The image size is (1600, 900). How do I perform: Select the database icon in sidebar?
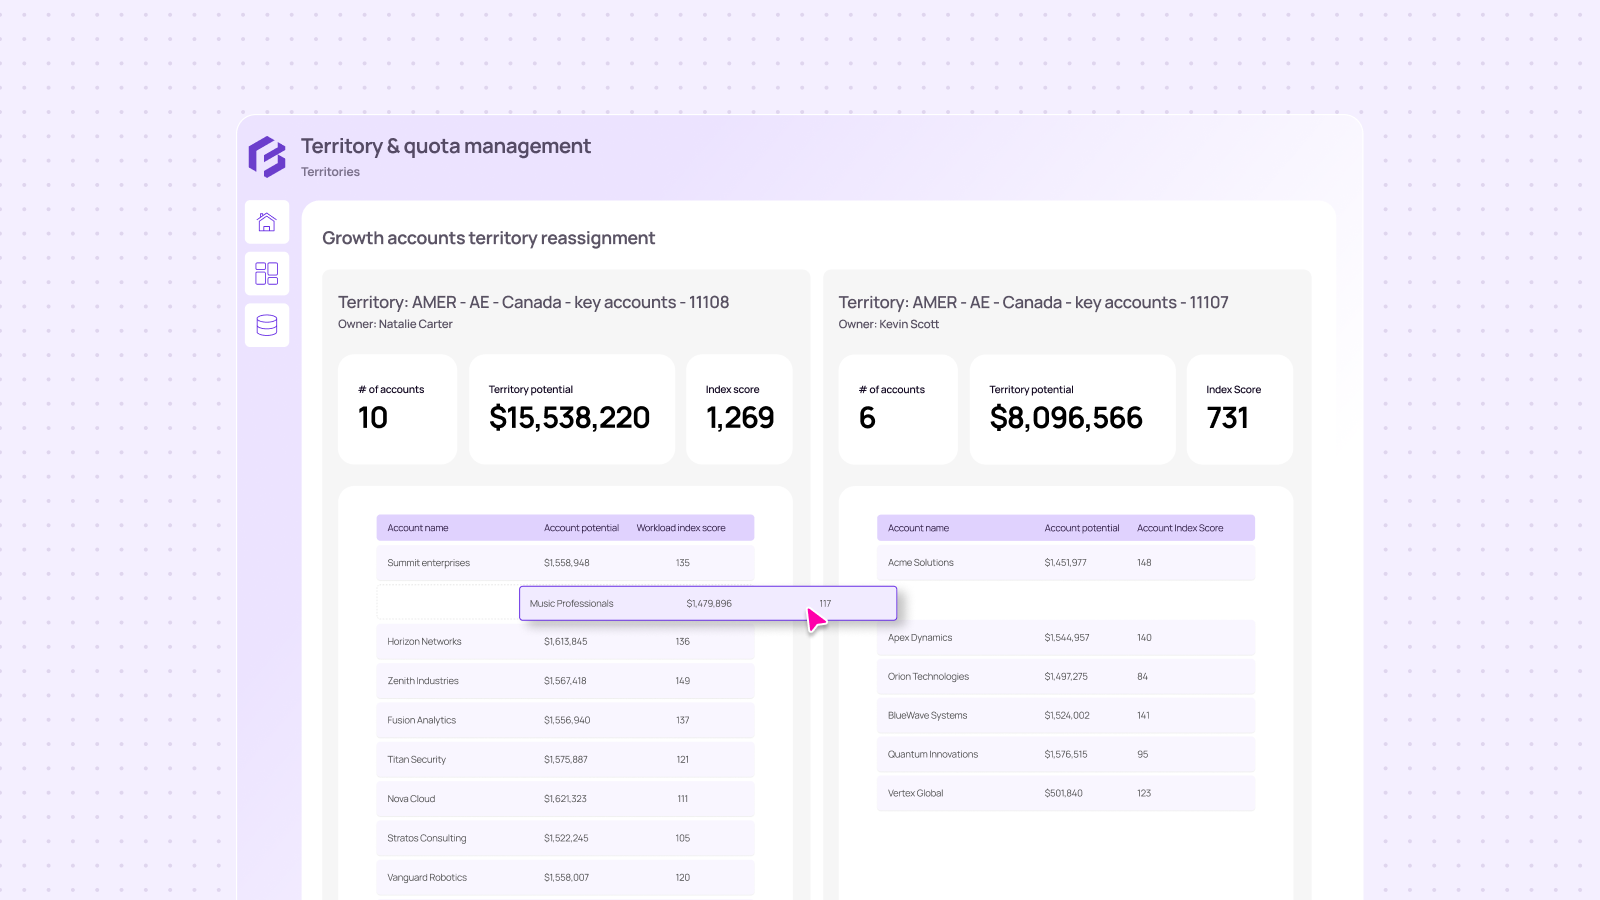coord(267,325)
